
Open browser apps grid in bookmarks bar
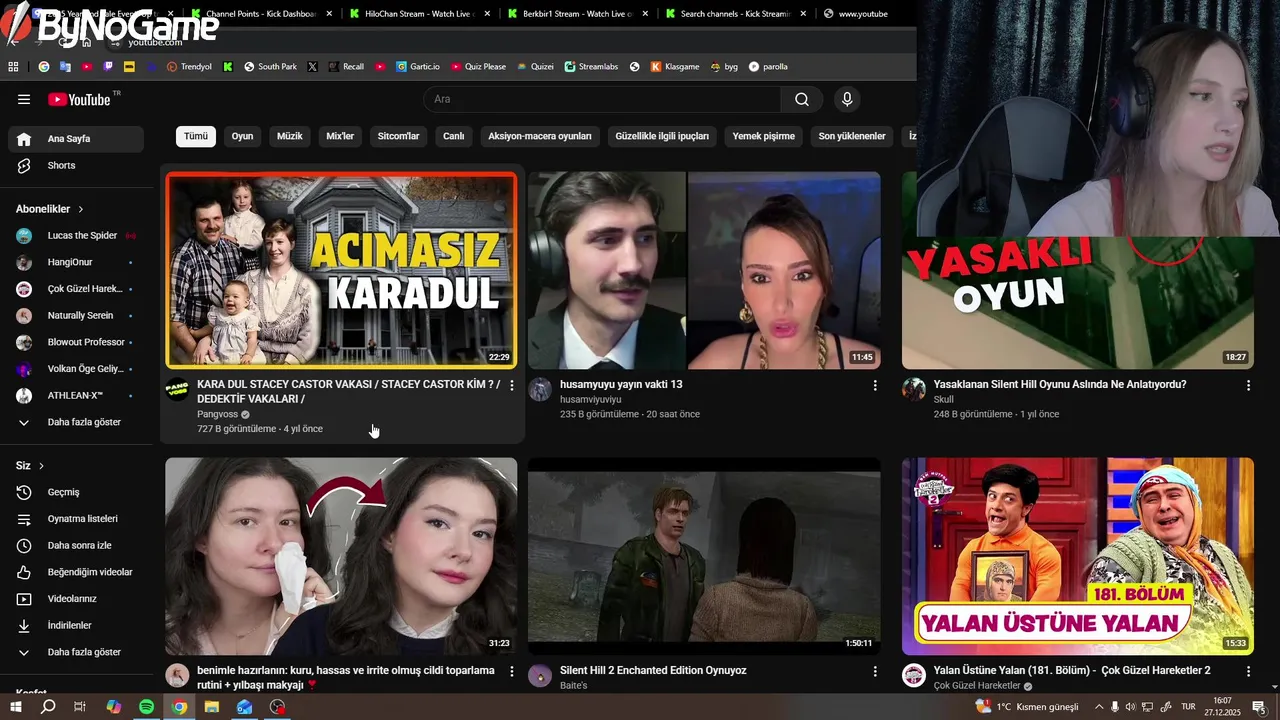point(13,67)
